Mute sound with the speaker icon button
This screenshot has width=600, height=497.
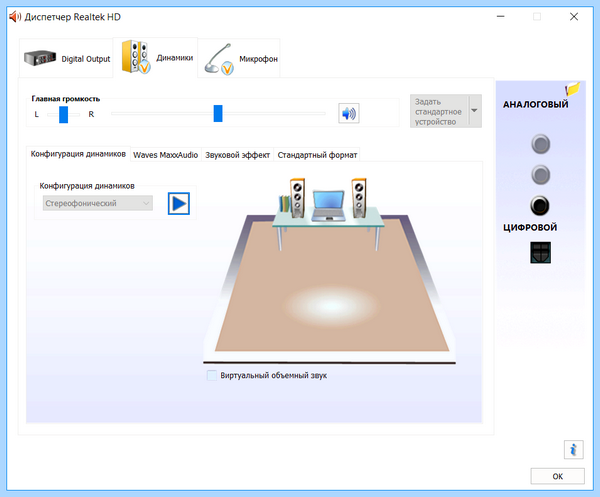(x=349, y=113)
